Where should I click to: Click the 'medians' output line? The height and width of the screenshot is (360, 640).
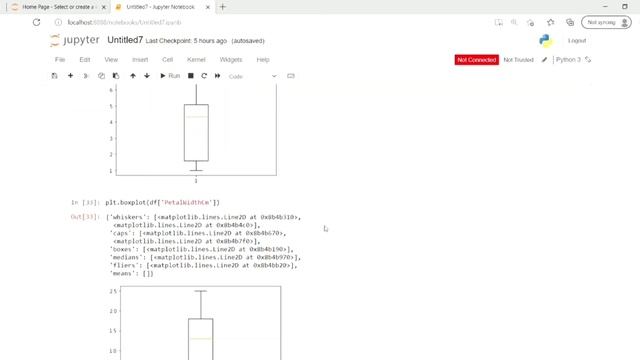205,258
